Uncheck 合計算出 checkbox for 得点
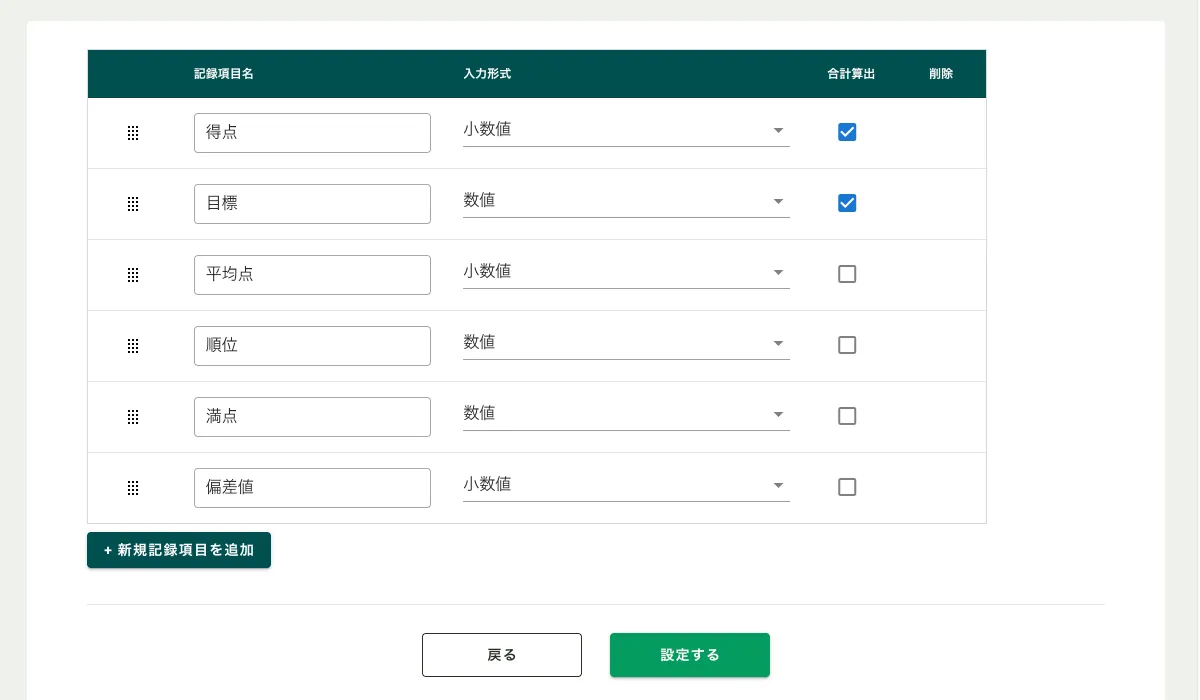Viewport: 1200px width, 700px height. click(x=847, y=132)
